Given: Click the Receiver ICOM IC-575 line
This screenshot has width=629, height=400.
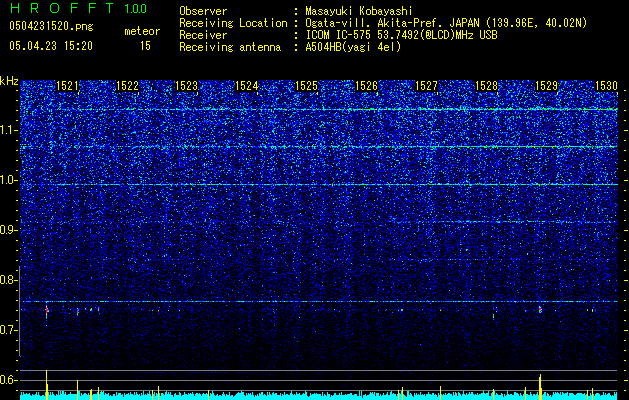Looking at the screenshot, I should point(338,35).
